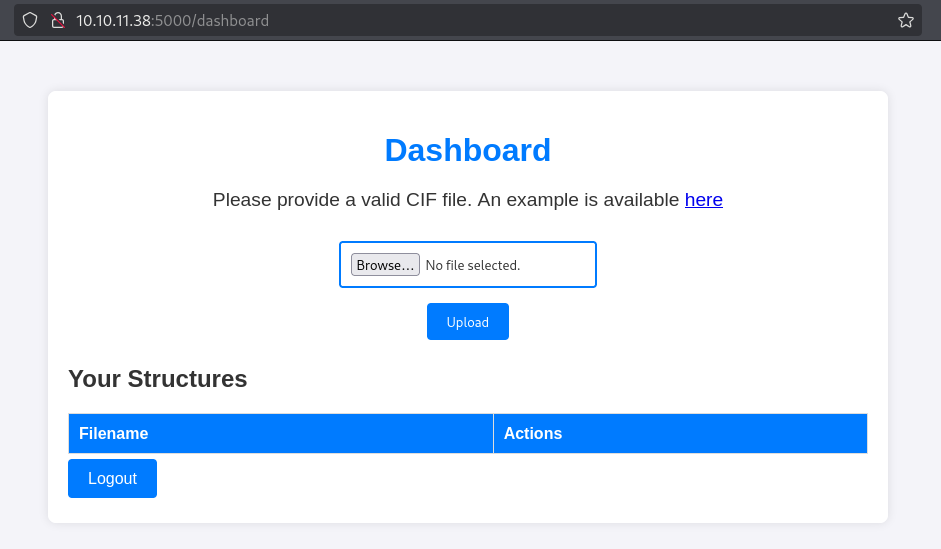Bookmark this page with the star icon

(x=906, y=20)
